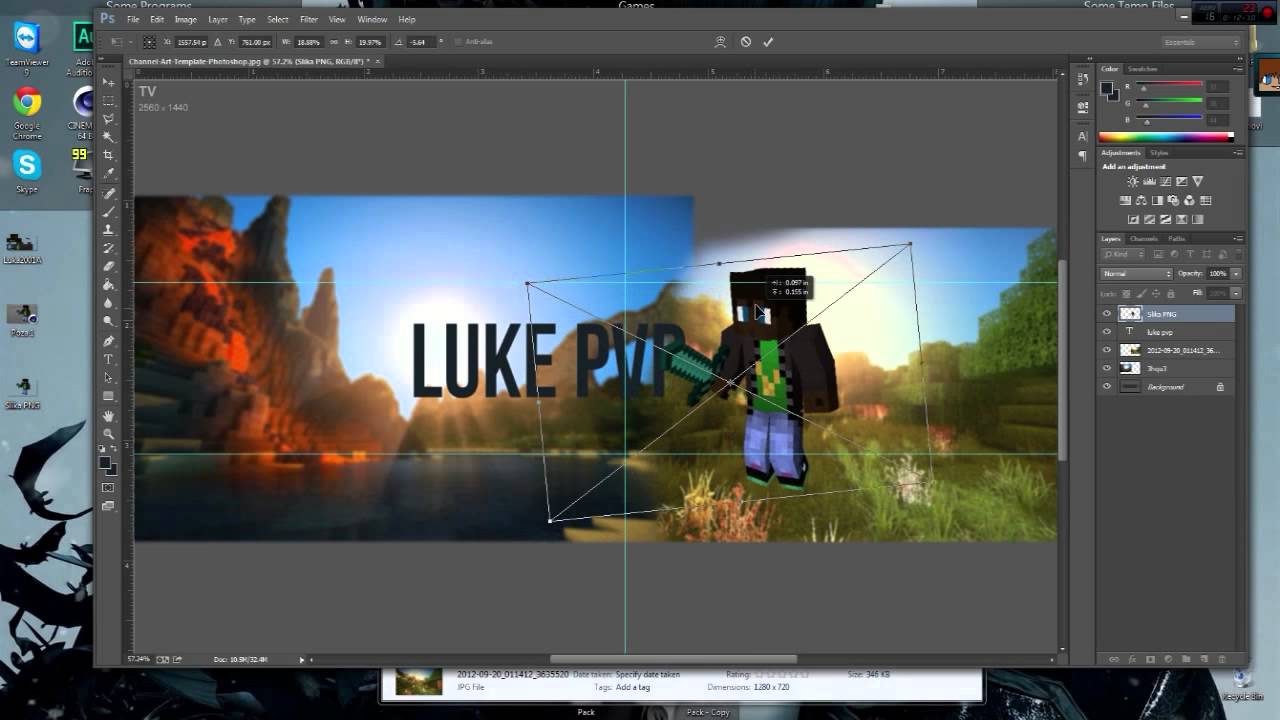Viewport: 1280px width, 720px height.
Task: Click the foreground color swatch in Color panel
Action: 1107,88
